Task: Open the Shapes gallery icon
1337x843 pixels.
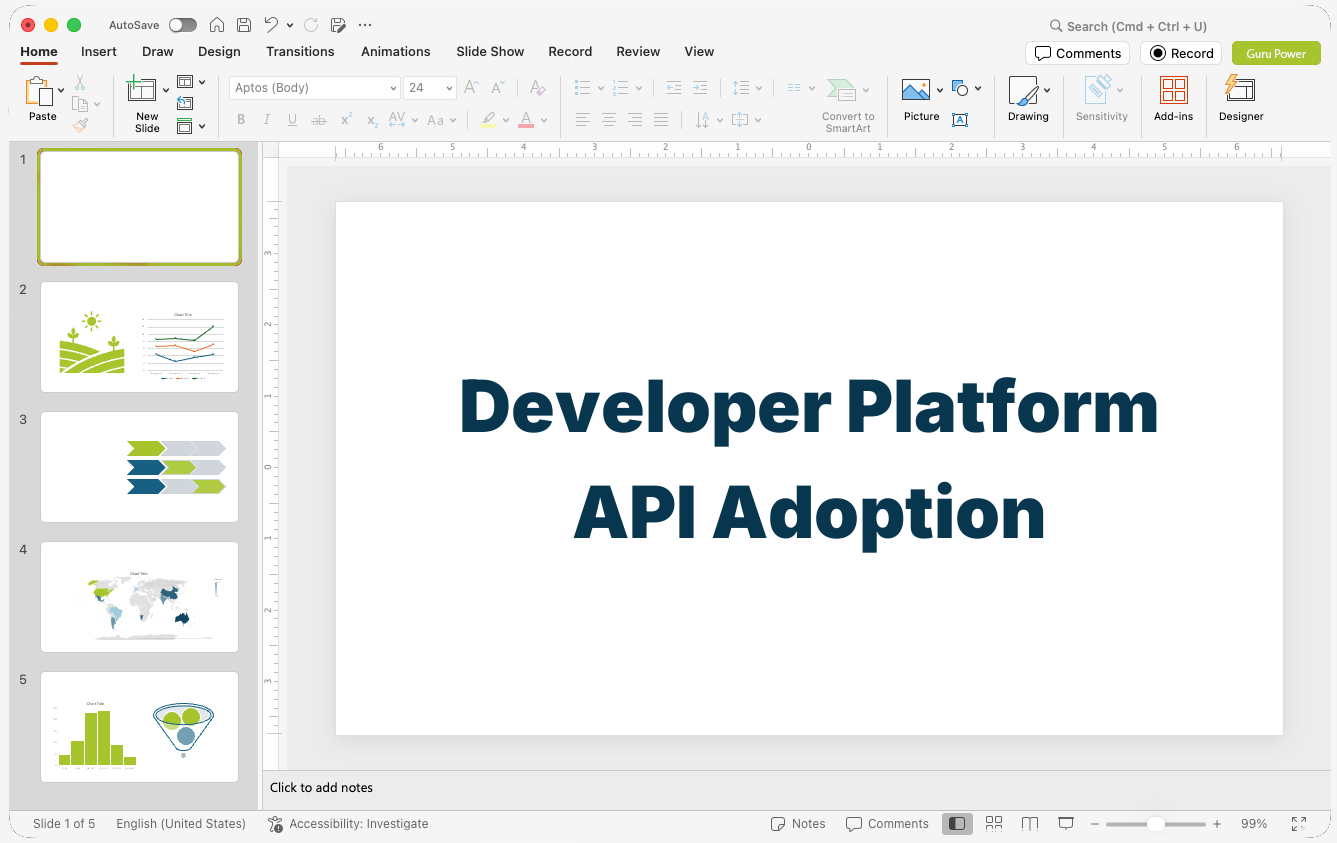Action: coord(961,88)
